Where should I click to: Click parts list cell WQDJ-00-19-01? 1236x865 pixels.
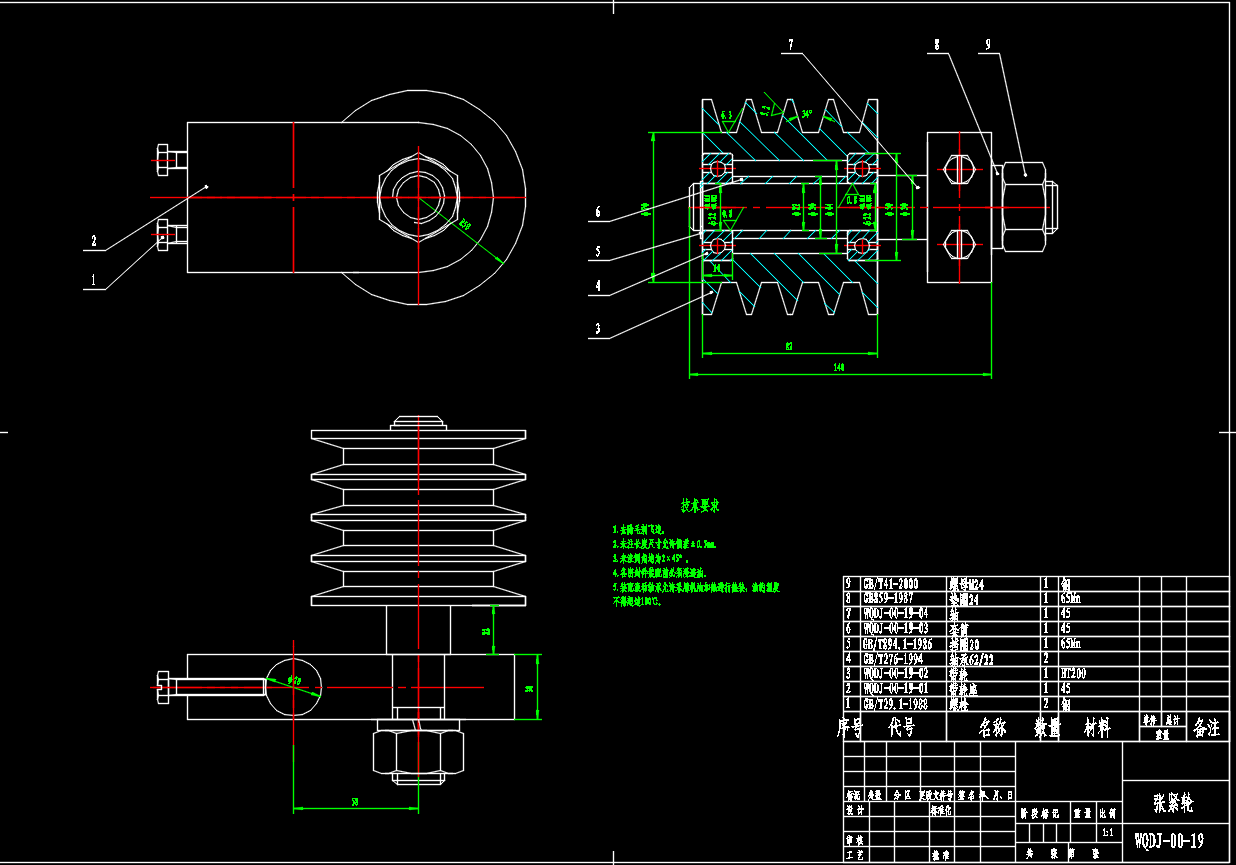click(895, 689)
